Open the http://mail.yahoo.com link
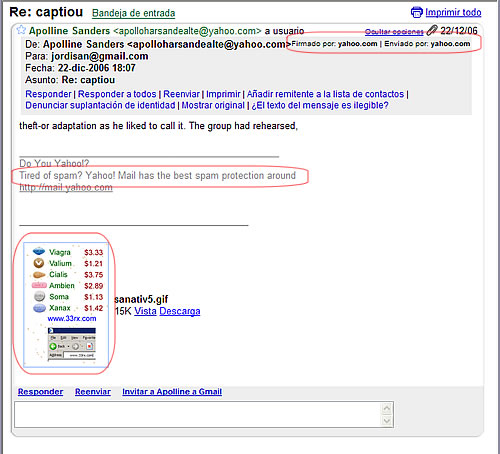 coord(66,187)
